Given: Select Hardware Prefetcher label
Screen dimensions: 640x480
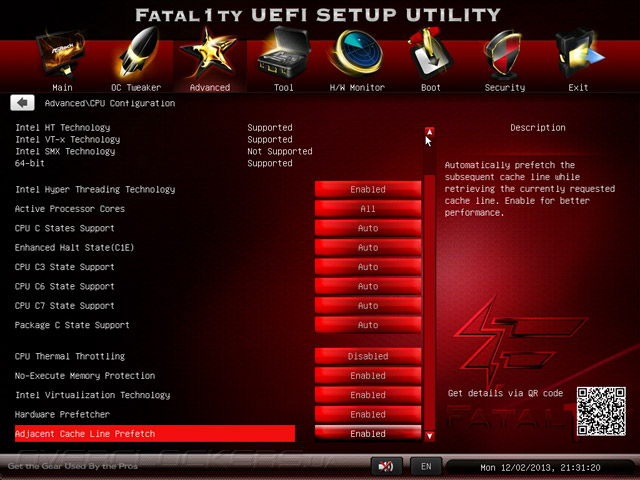Looking at the screenshot, I should [62, 414].
